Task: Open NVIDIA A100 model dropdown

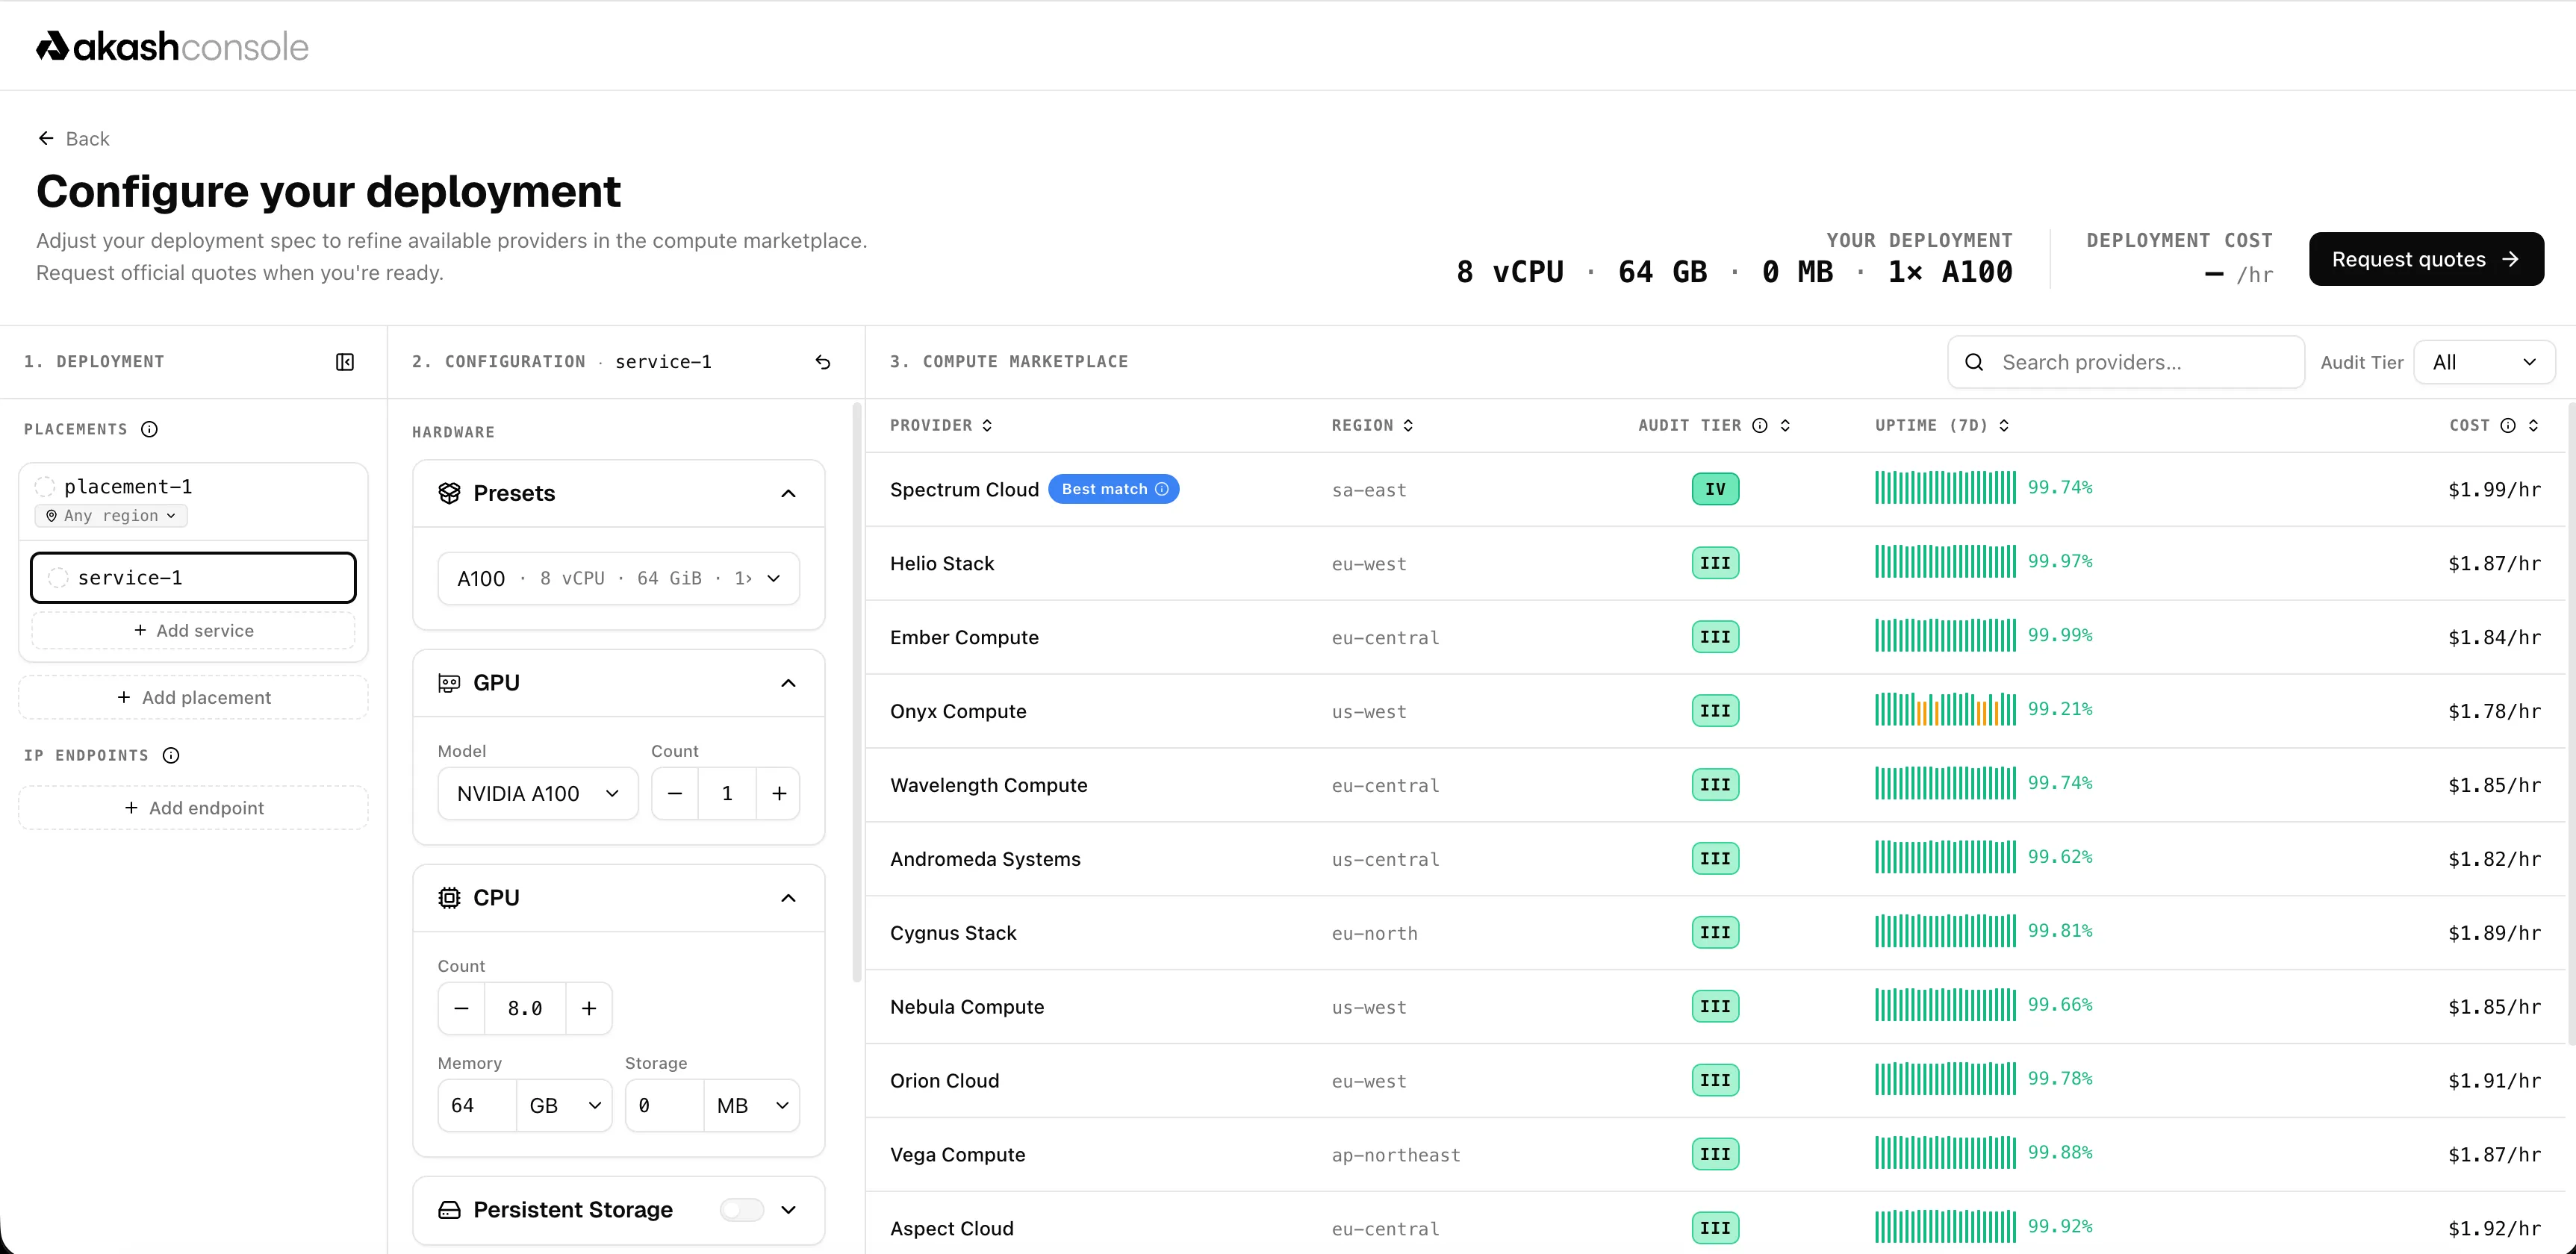Action: [x=538, y=793]
